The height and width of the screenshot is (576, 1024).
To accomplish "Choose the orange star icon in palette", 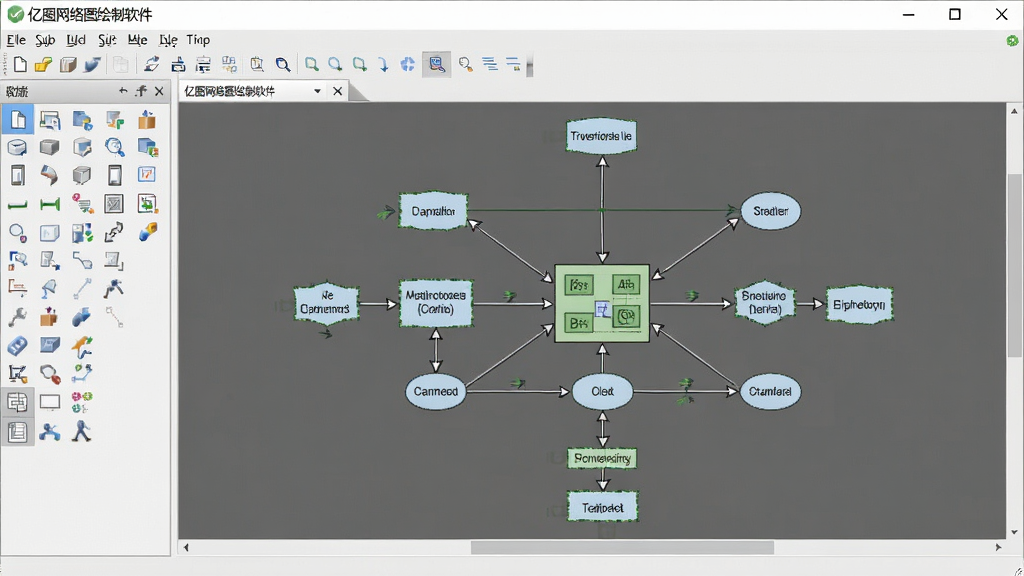I will coord(82,347).
